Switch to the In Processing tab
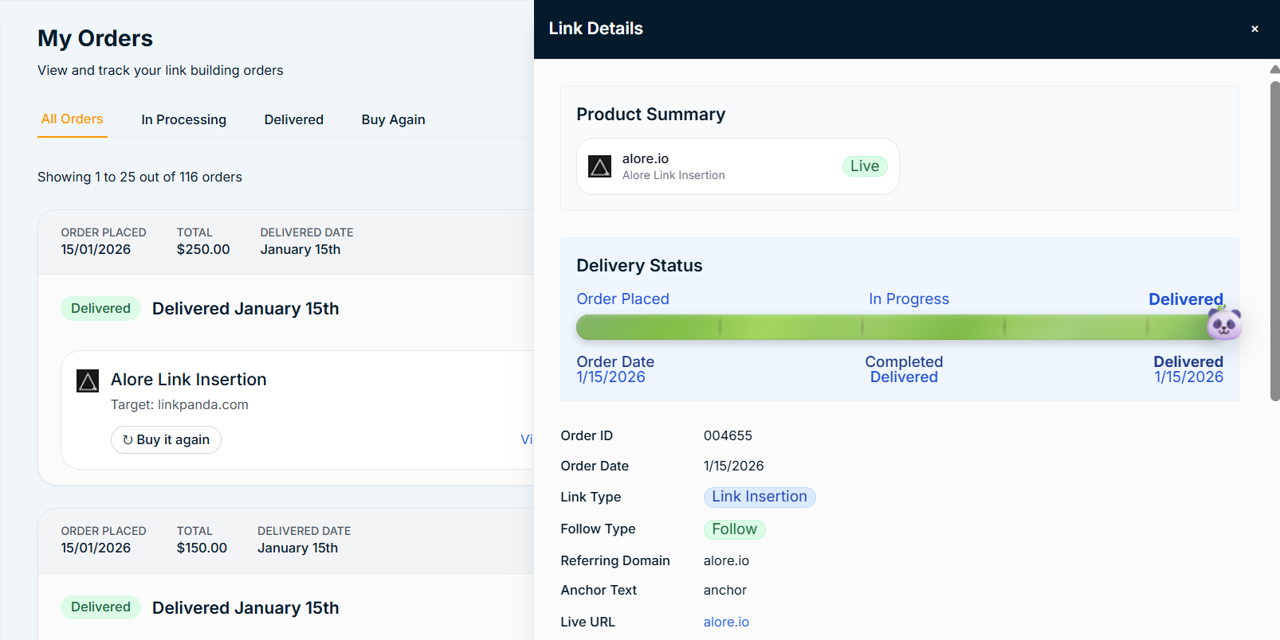The height and width of the screenshot is (640, 1280). [x=184, y=119]
